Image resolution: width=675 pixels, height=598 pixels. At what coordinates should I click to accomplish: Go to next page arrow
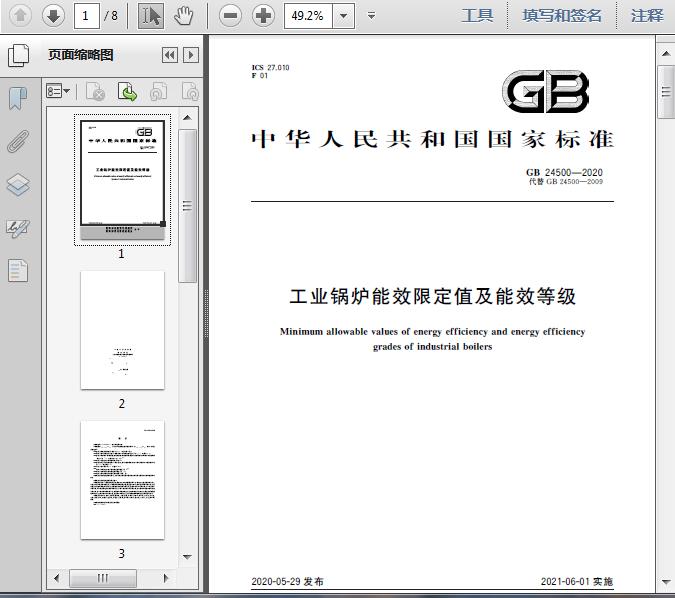pos(53,16)
